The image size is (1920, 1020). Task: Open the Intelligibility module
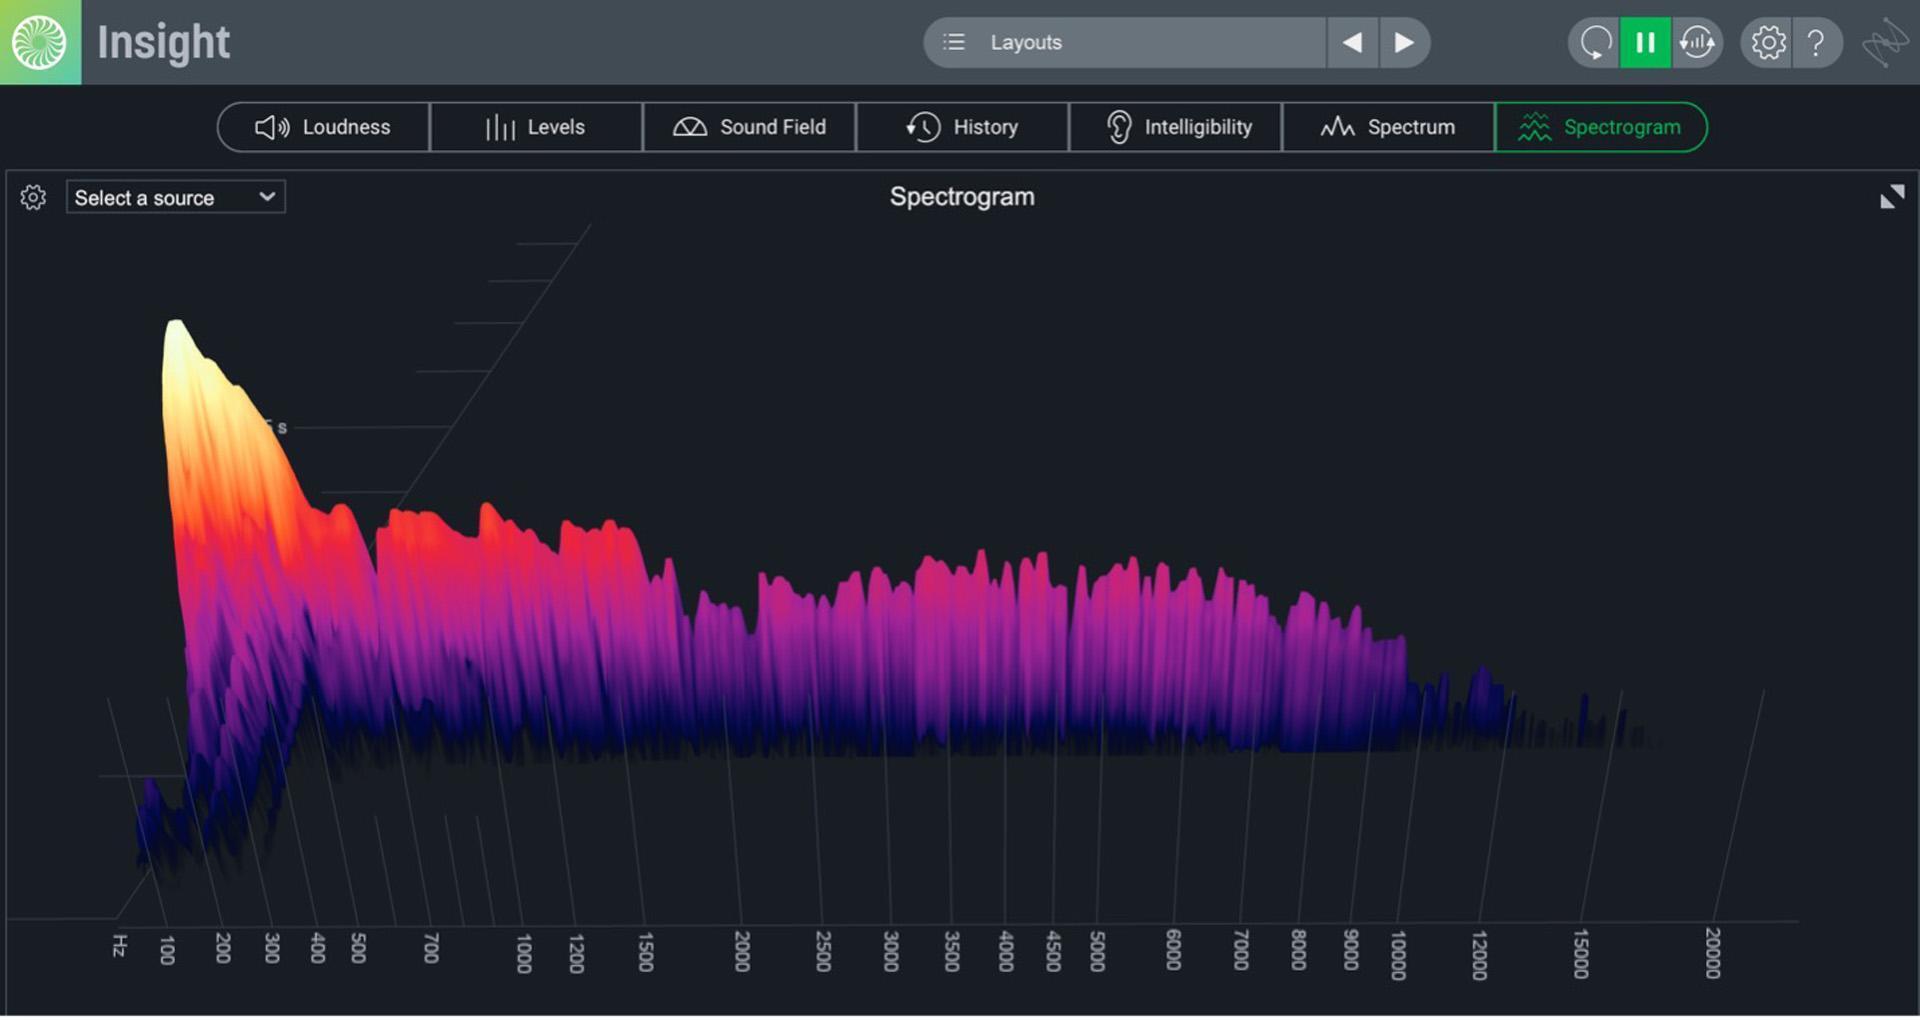coord(1176,127)
